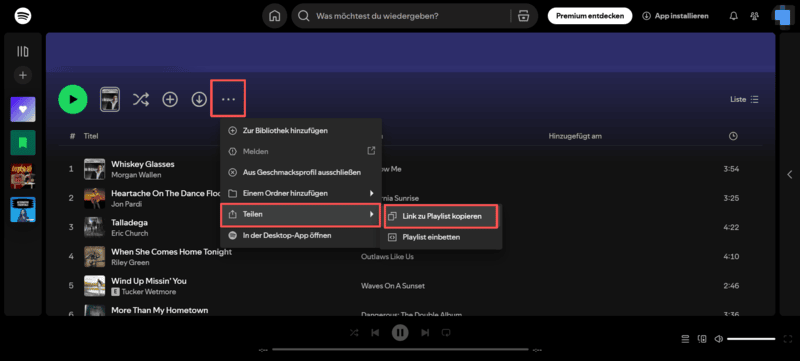Open Your Library icon
800x361 pixels.
tap(23, 51)
